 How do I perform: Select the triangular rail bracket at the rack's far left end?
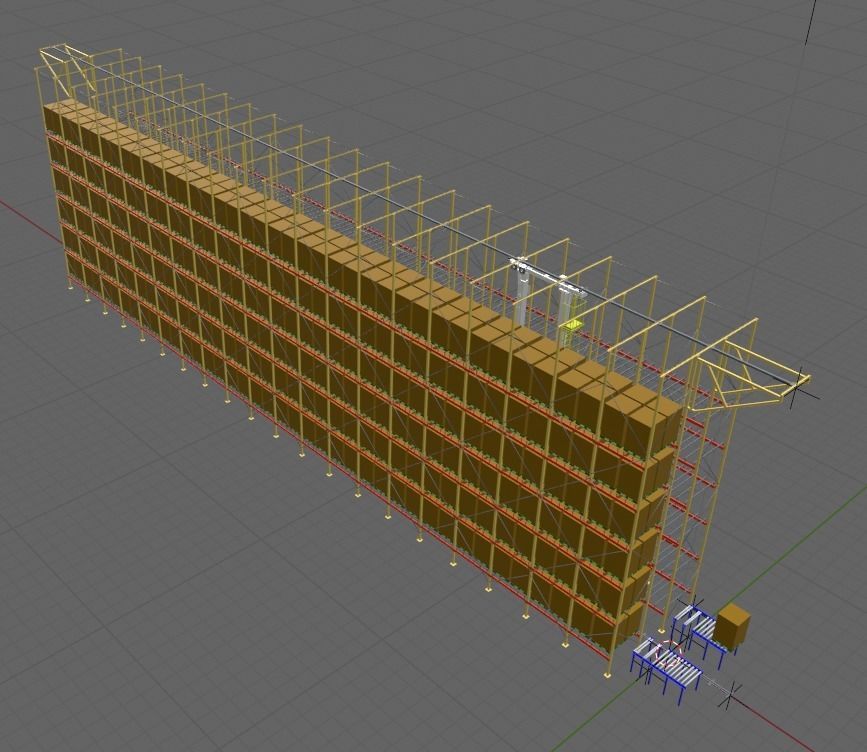(x=66, y=70)
